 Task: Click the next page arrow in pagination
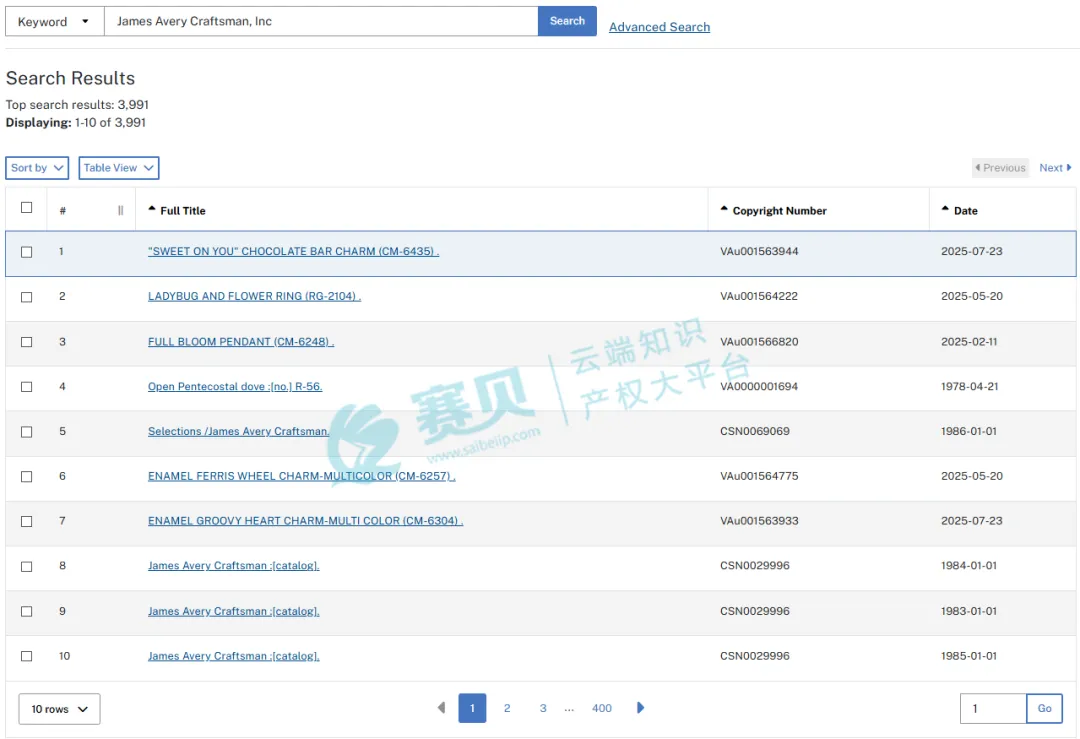tap(641, 707)
